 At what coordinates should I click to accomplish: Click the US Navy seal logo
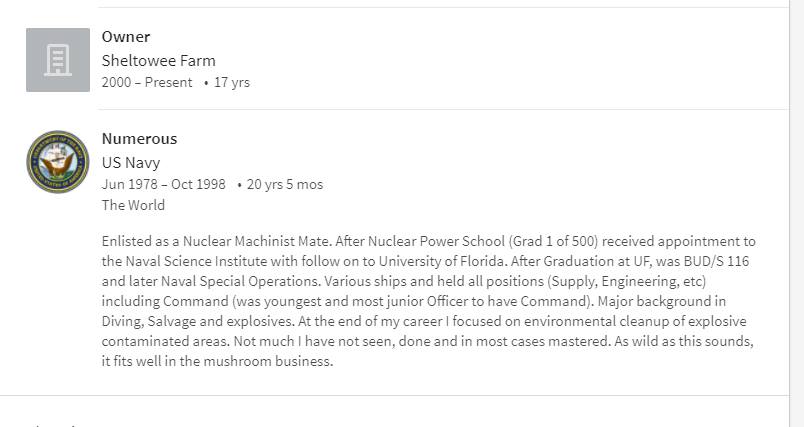58,162
